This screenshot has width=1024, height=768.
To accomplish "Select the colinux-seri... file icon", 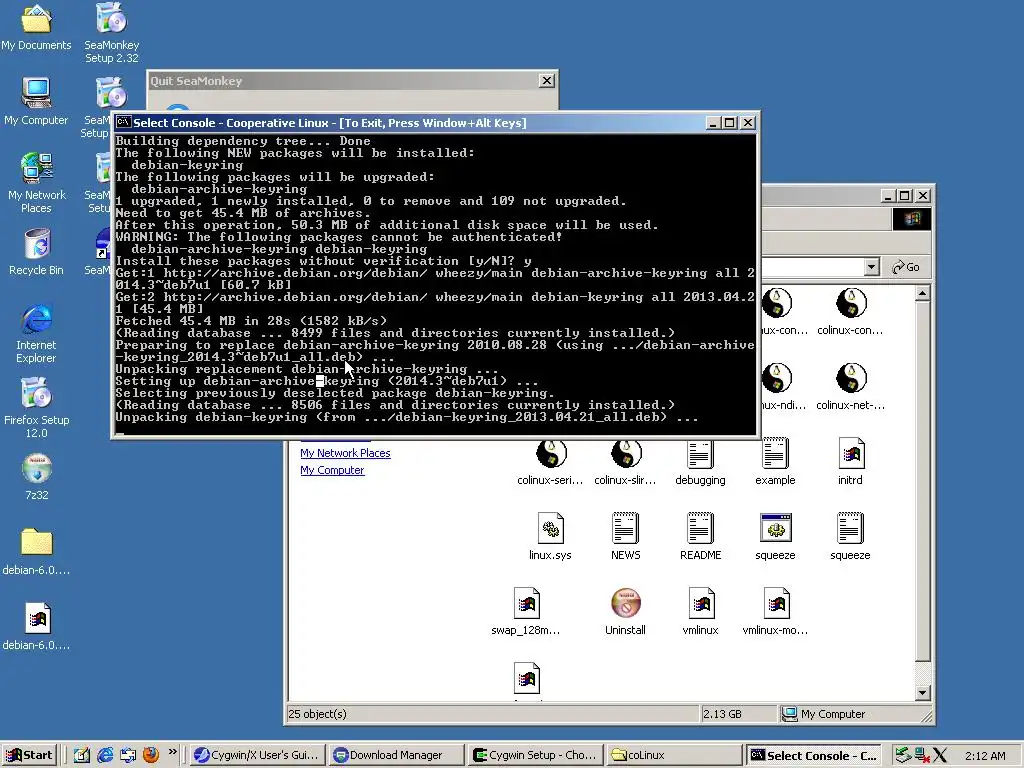I will click(x=551, y=462).
